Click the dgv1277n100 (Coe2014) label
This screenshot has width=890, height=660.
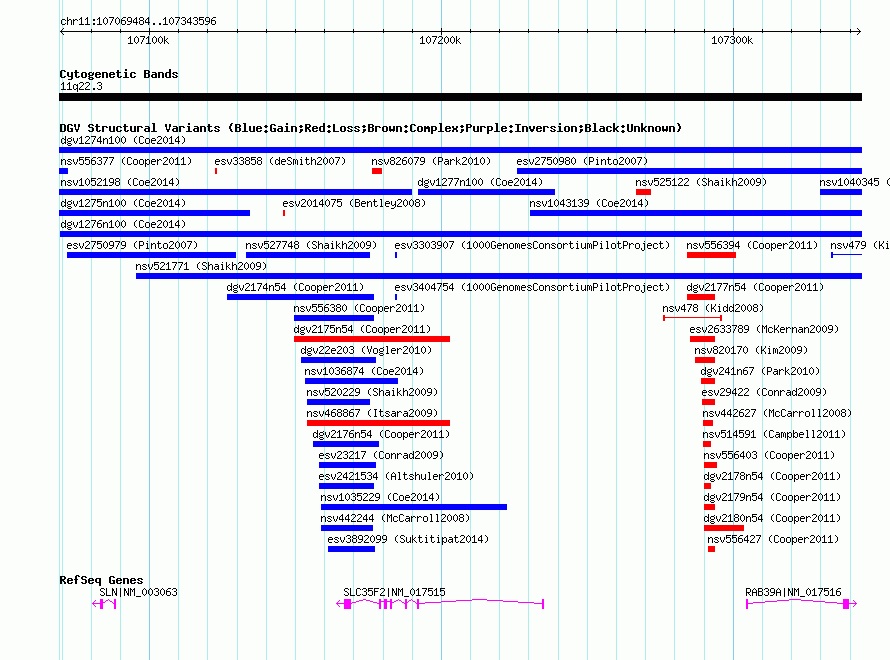pos(480,182)
